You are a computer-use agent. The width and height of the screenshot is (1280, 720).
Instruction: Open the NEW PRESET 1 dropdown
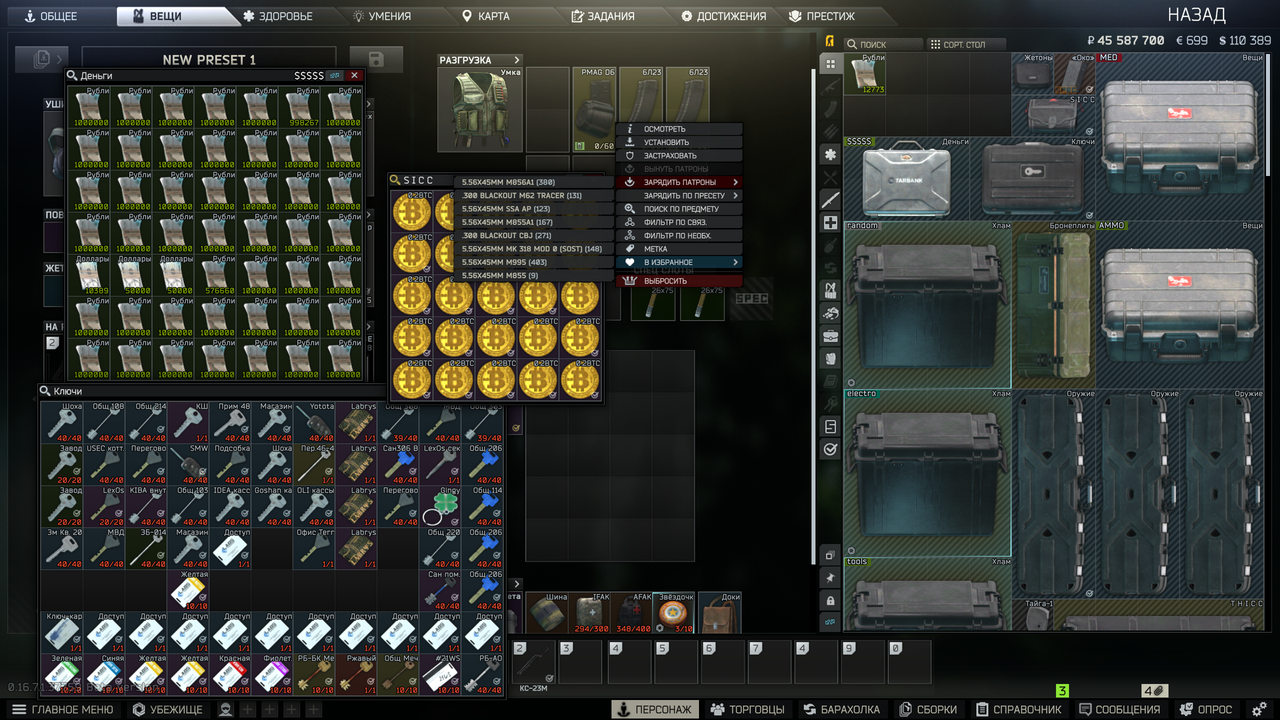[210, 60]
